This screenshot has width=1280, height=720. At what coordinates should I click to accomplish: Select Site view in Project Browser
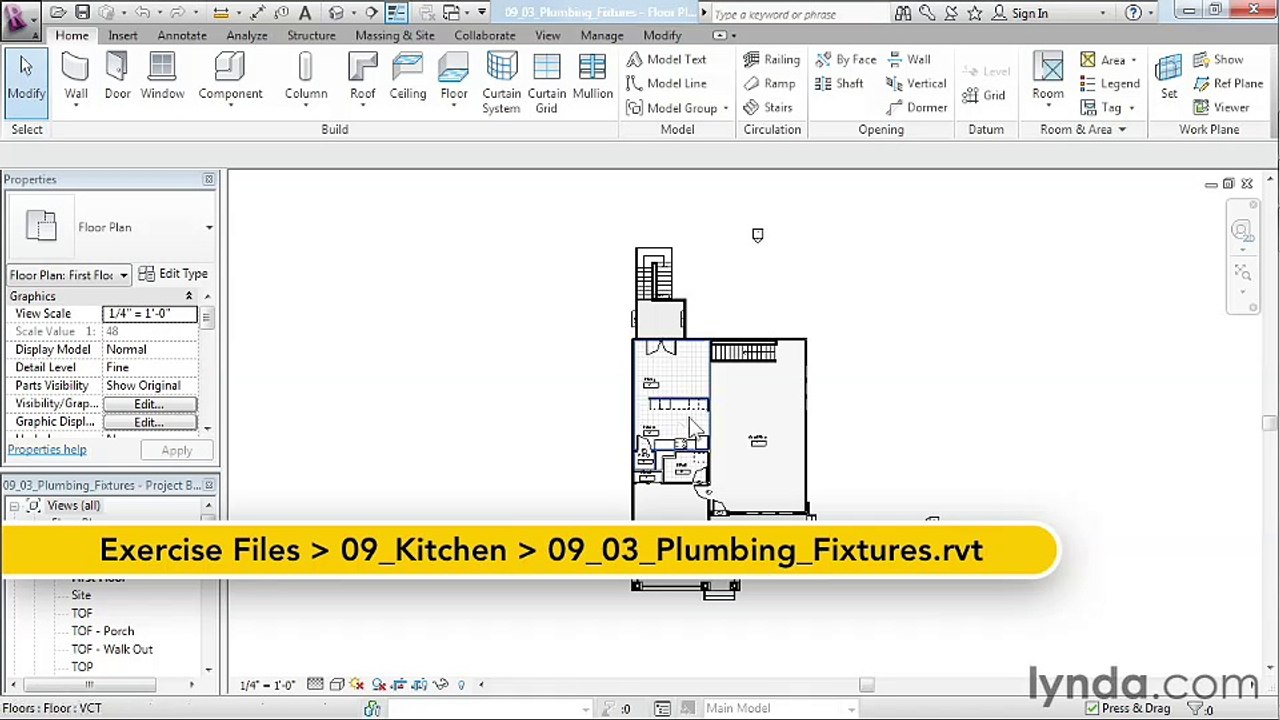81,595
